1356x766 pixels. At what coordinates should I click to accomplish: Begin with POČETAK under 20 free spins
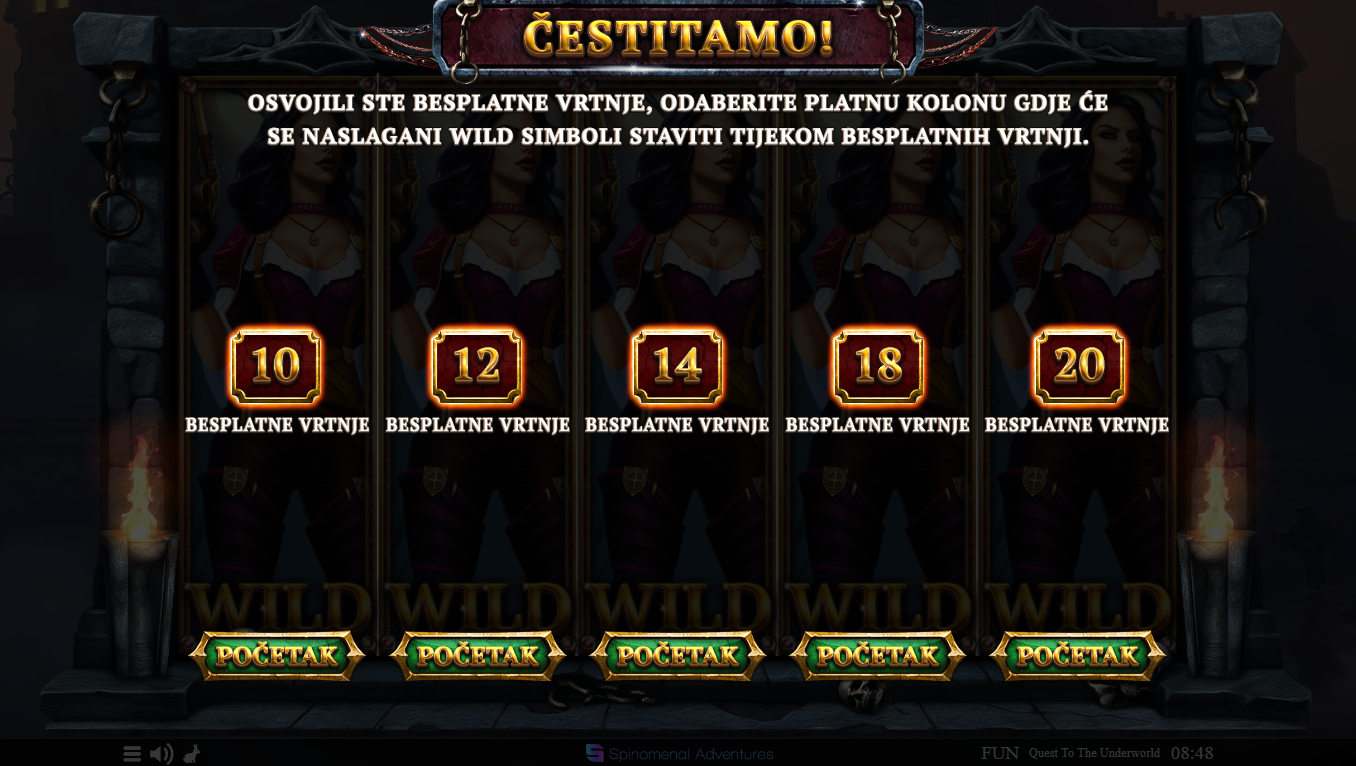(1078, 656)
